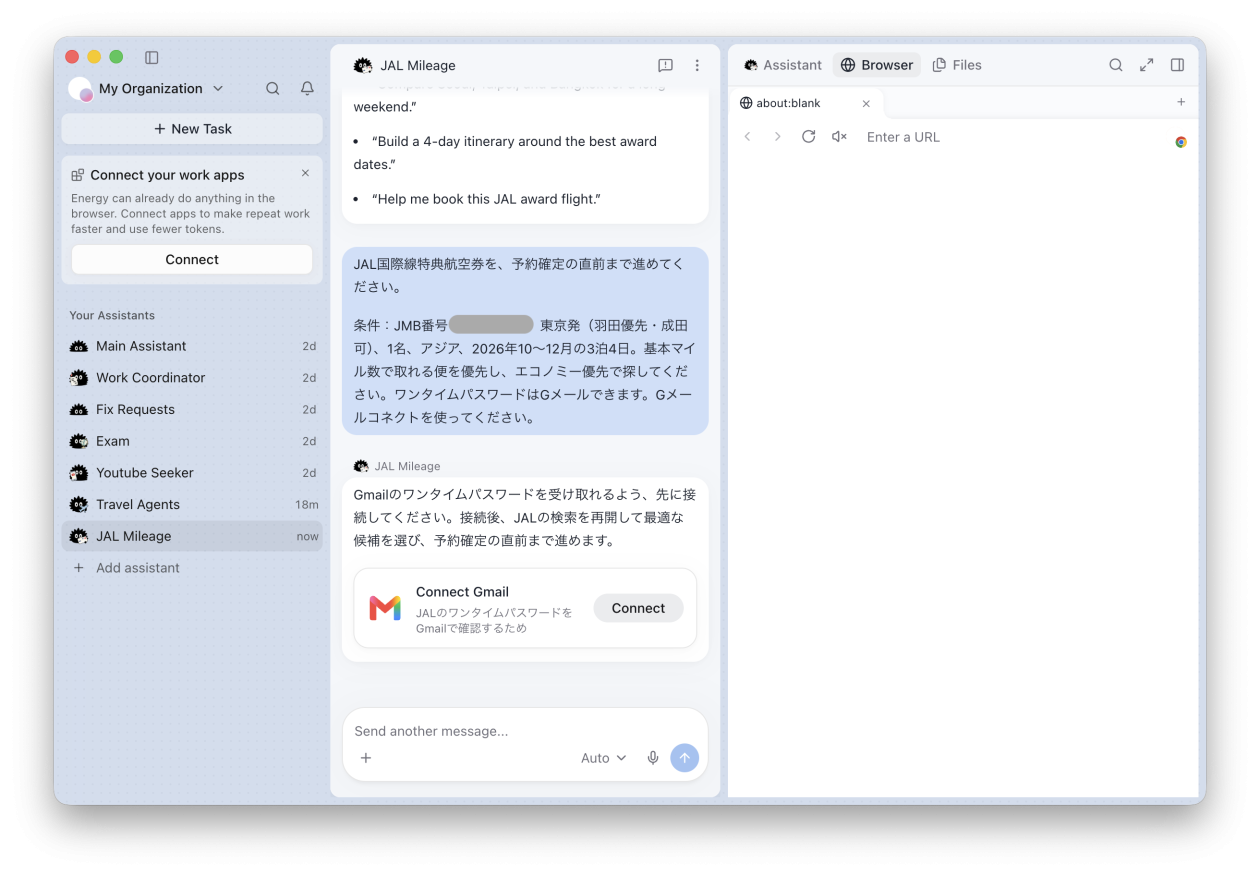
Task: Click the Chrome icon in browser pane
Action: (1181, 142)
